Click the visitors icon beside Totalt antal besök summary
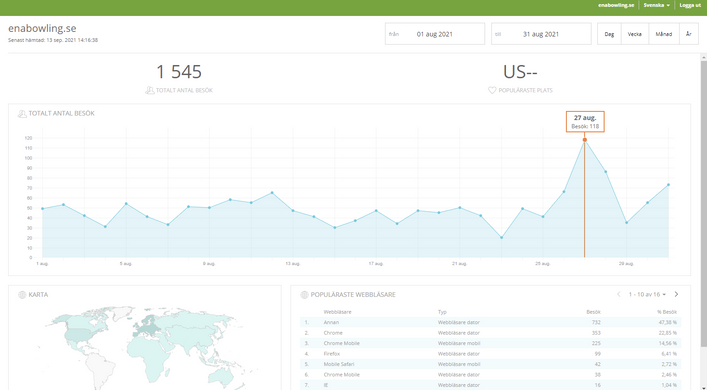Viewport: 707px width, 390px height. tap(150, 91)
